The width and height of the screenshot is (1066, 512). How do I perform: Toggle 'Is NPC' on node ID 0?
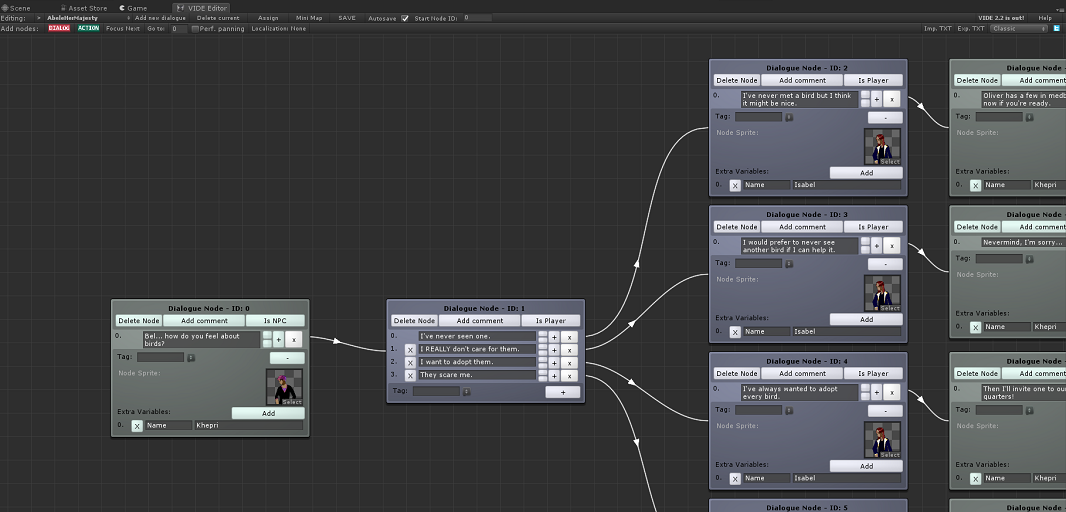click(275, 321)
